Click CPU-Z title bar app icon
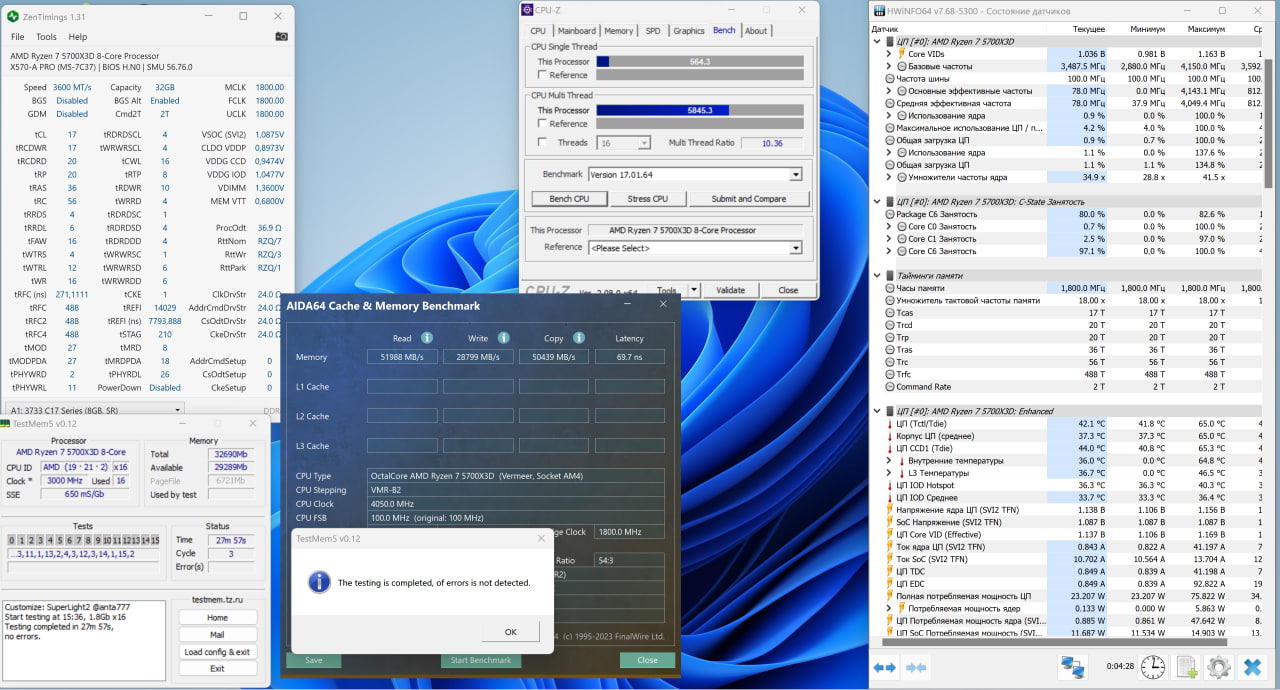1280x690 pixels. (527, 10)
